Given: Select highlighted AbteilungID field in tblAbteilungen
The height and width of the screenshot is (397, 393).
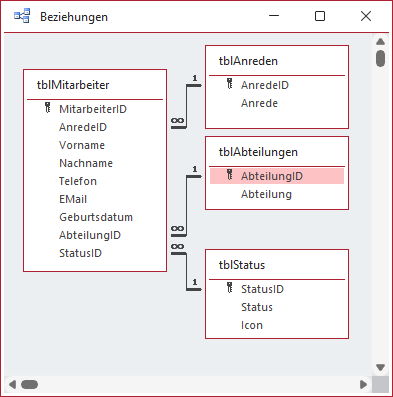Looking at the screenshot, I should [277, 176].
